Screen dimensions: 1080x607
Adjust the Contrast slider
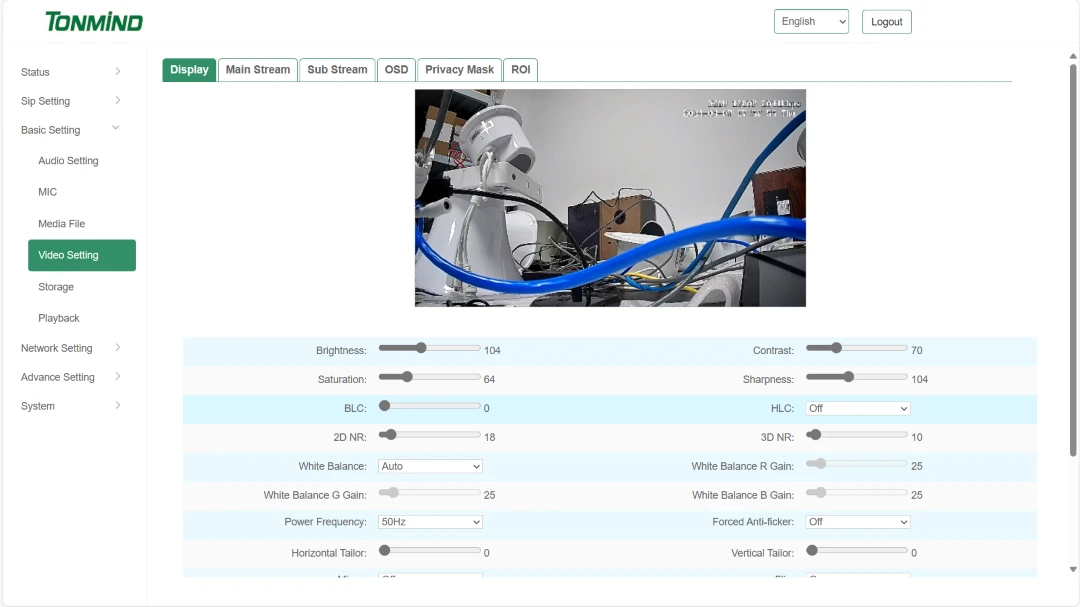(x=857, y=348)
